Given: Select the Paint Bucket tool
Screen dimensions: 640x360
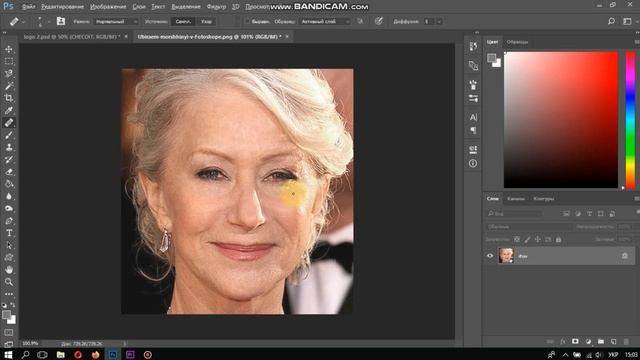Looking at the screenshot, I should [9, 184].
